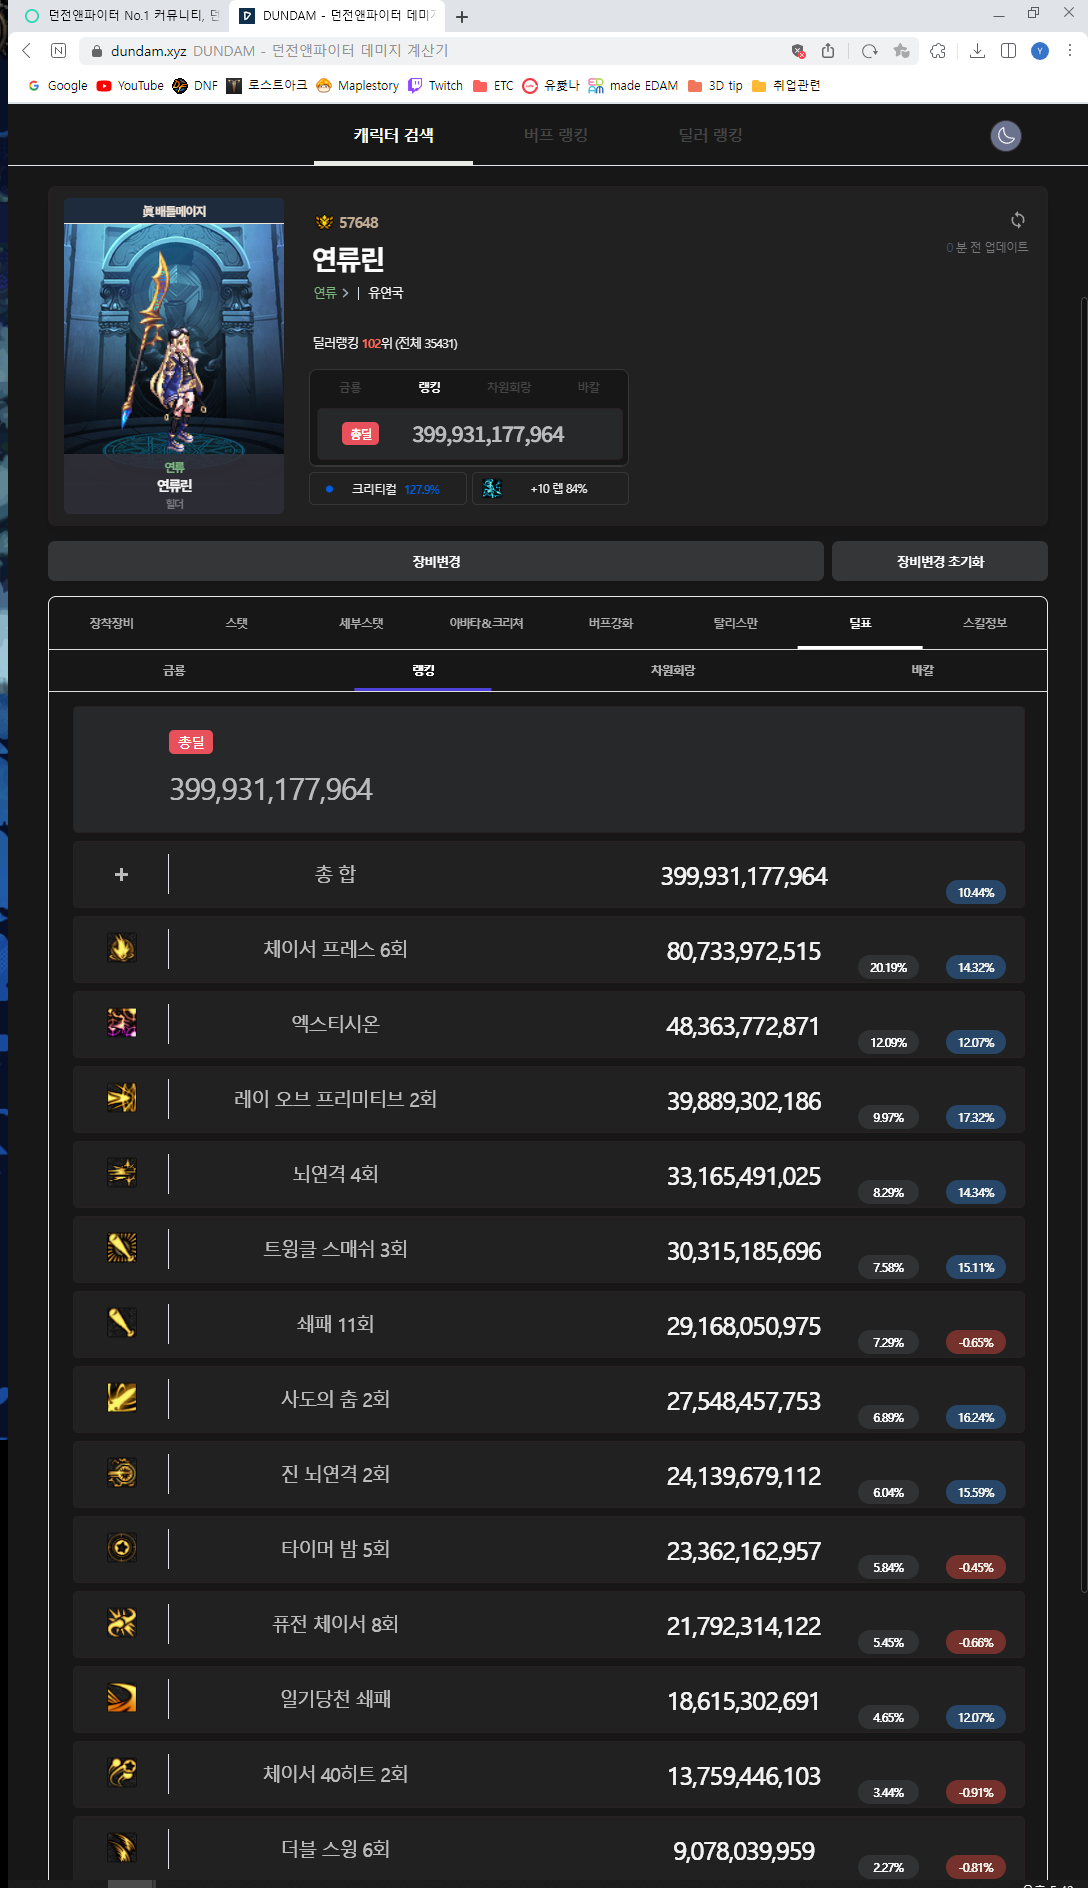Switch to the 버프 랭킹 tab
Image resolution: width=1088 pixels, height=1888 pixels.
point(556,136)
